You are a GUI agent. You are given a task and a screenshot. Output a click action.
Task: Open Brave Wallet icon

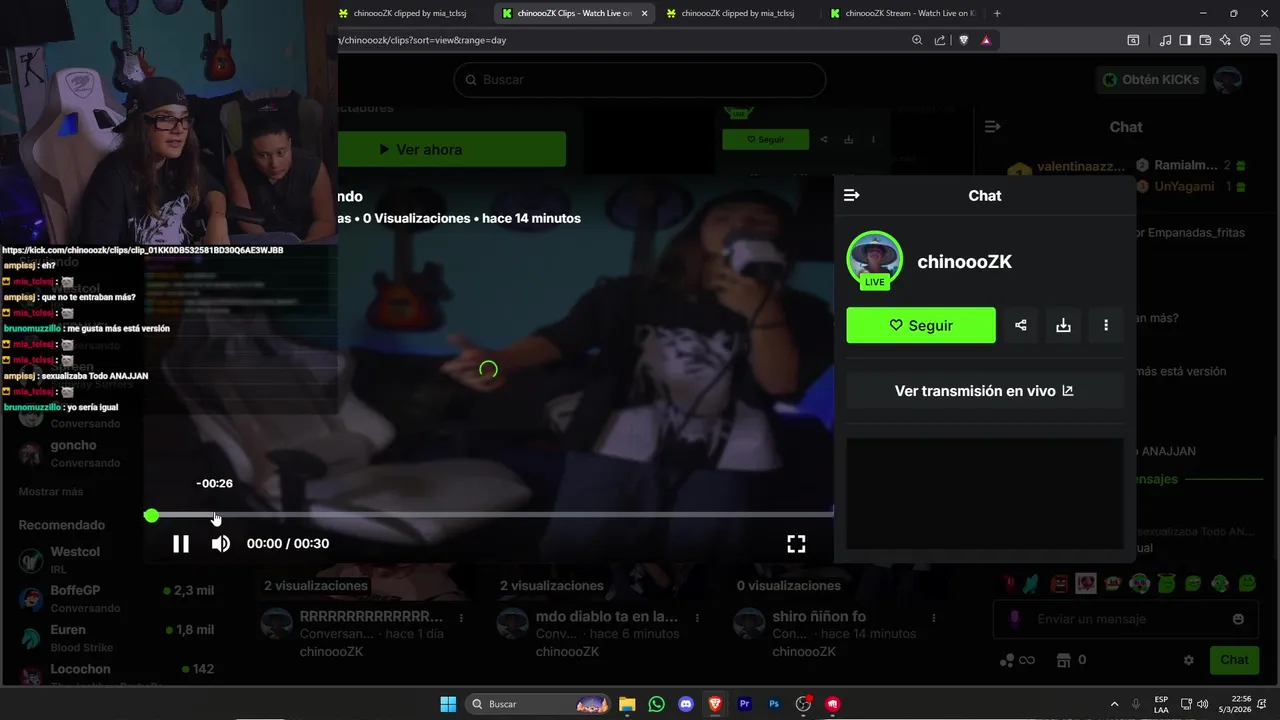(1205, 40)
